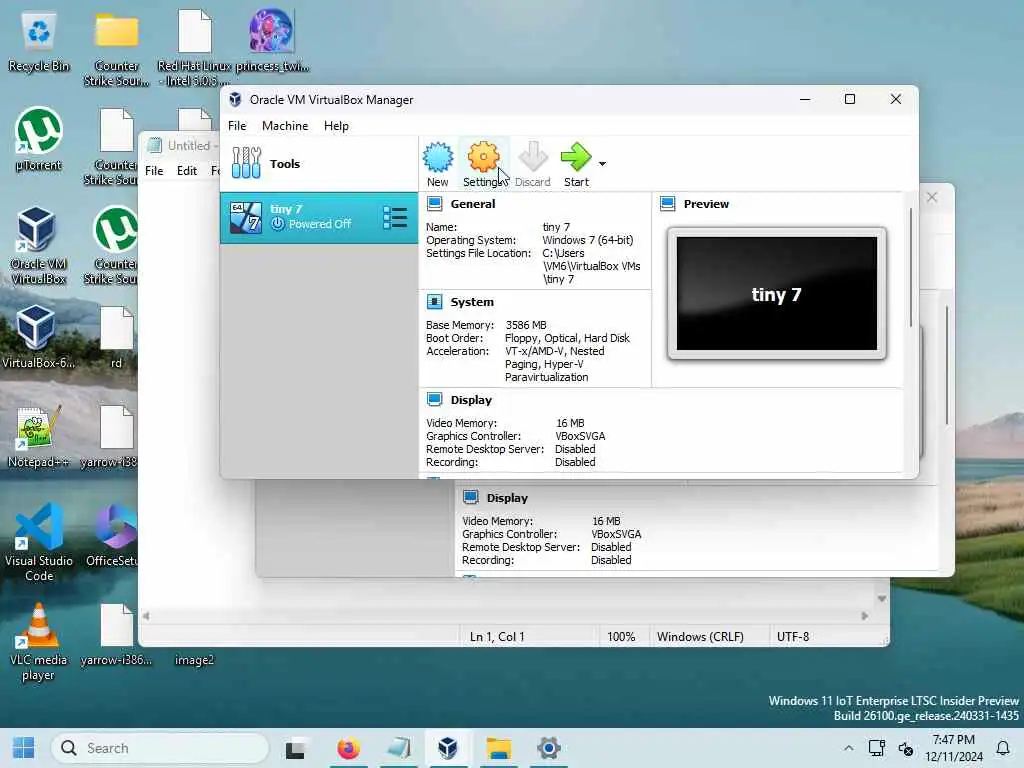Viewport: 1024px width, 768px height.
Task: Open File menu in Untitled Notepad window
Action: (154, 171)
